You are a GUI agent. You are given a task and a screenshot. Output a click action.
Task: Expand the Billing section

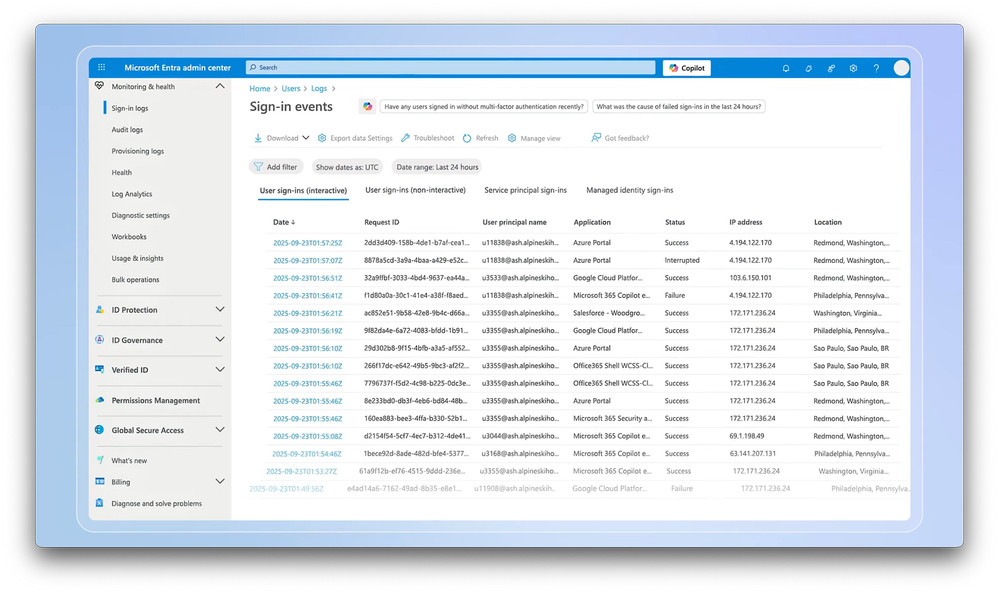(220, 481)
